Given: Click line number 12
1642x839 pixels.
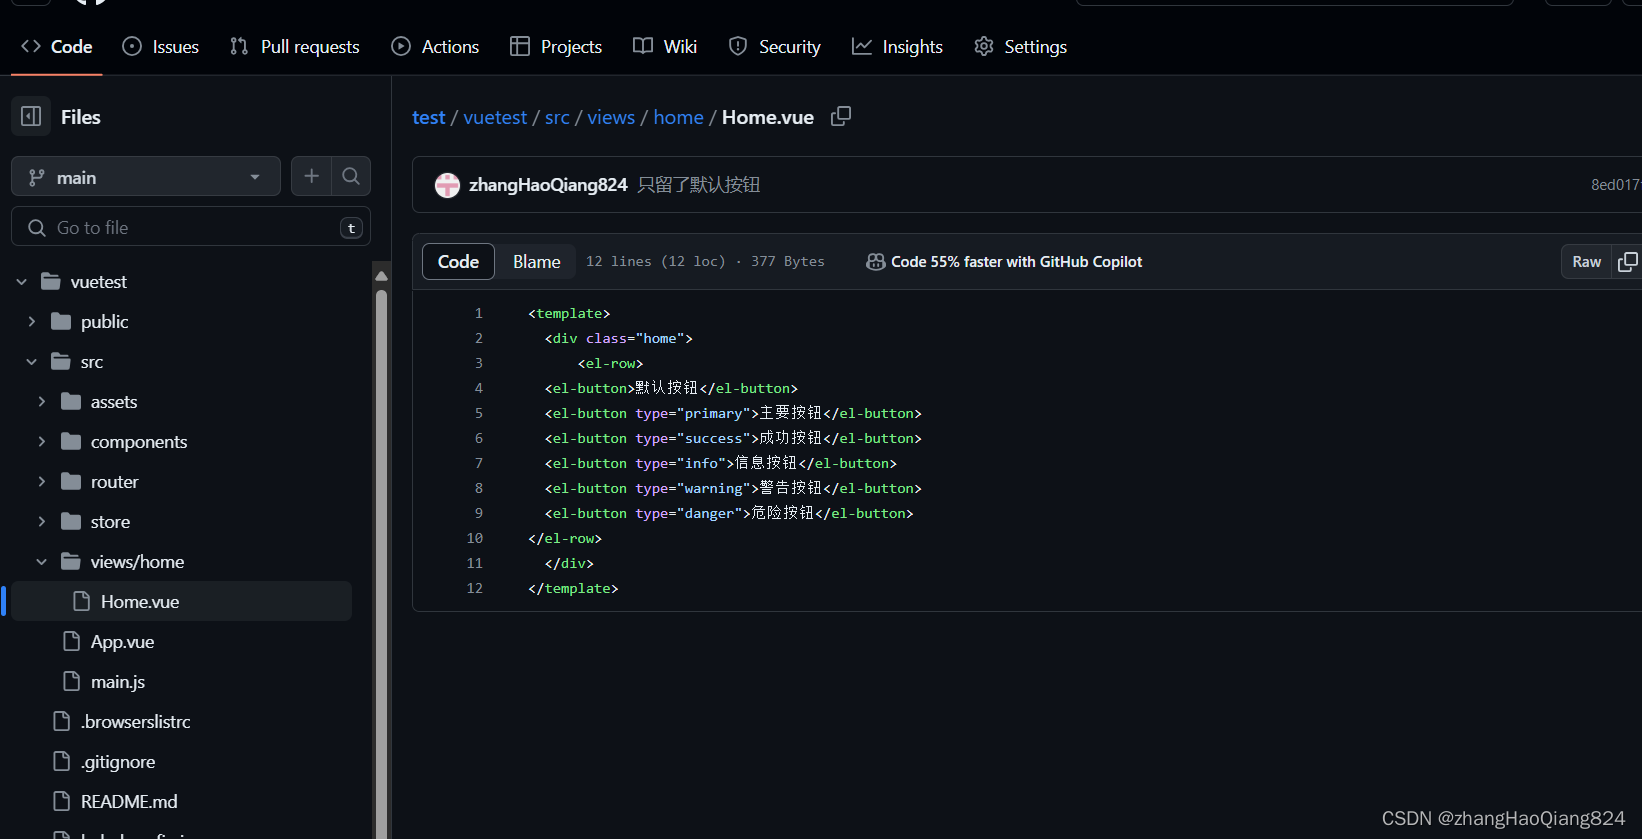Looking at the screenshot, I should 474,588.
